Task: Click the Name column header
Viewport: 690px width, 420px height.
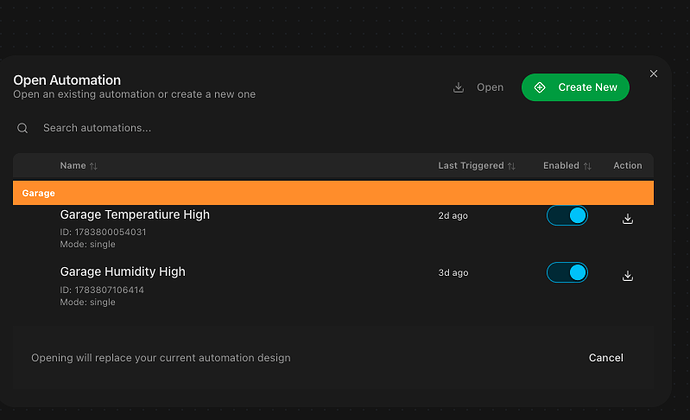Action: coord(73,166)
